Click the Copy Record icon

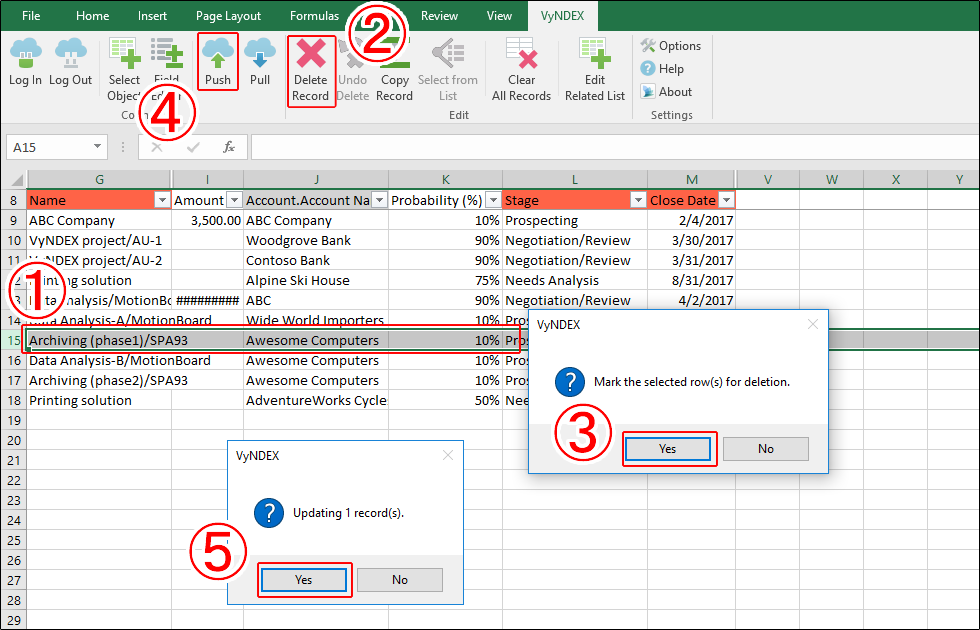394,53
